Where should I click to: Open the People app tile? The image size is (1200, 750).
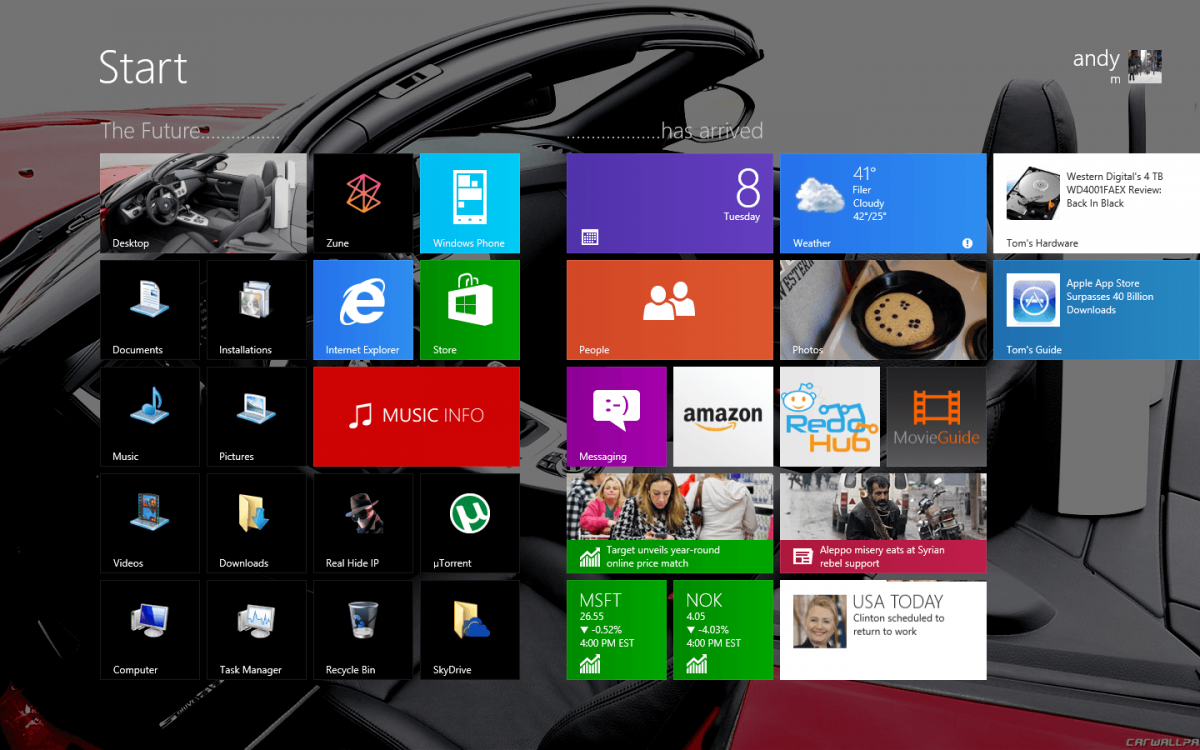point(669,310)
